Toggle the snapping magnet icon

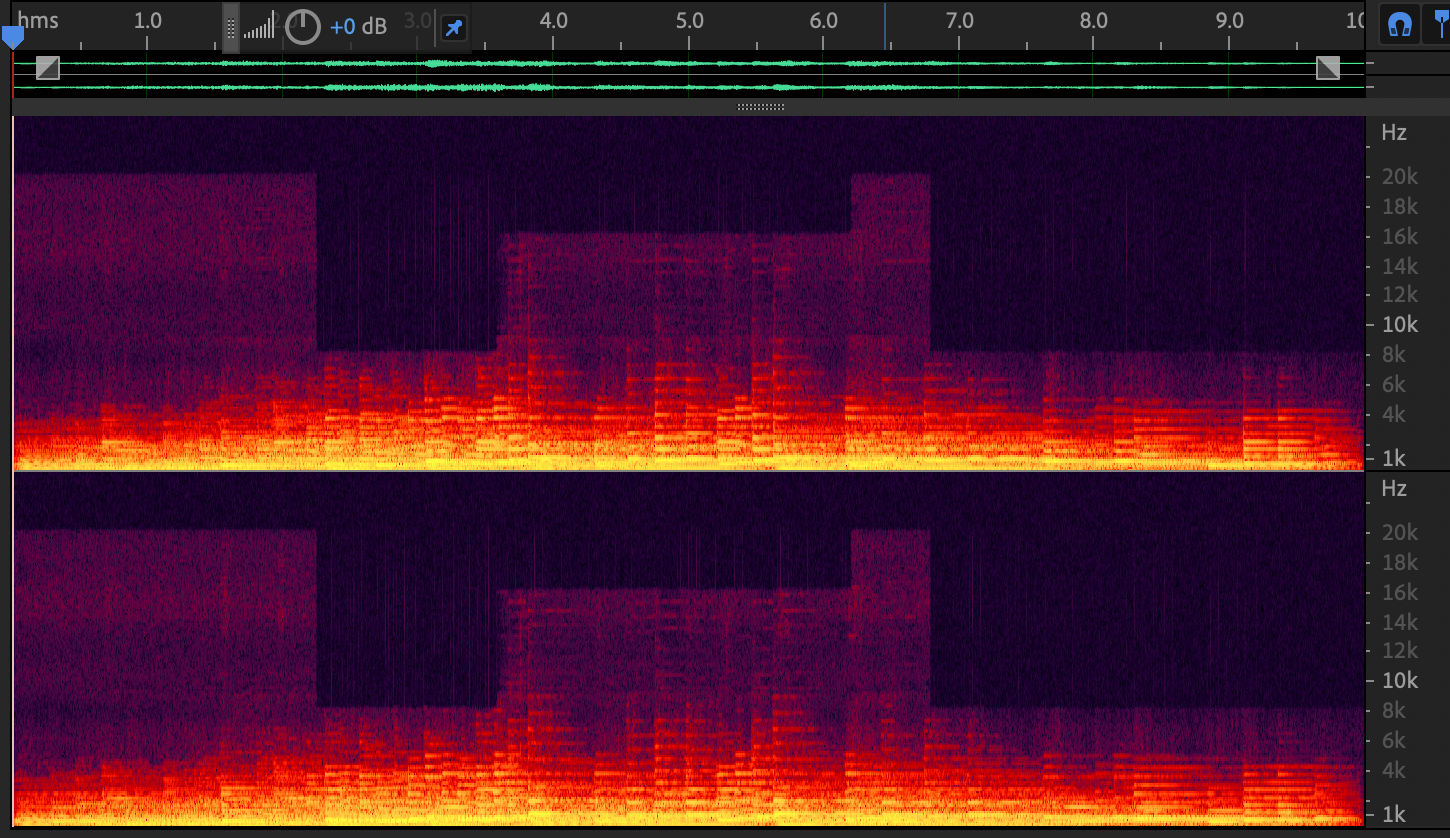point(1399,26)
